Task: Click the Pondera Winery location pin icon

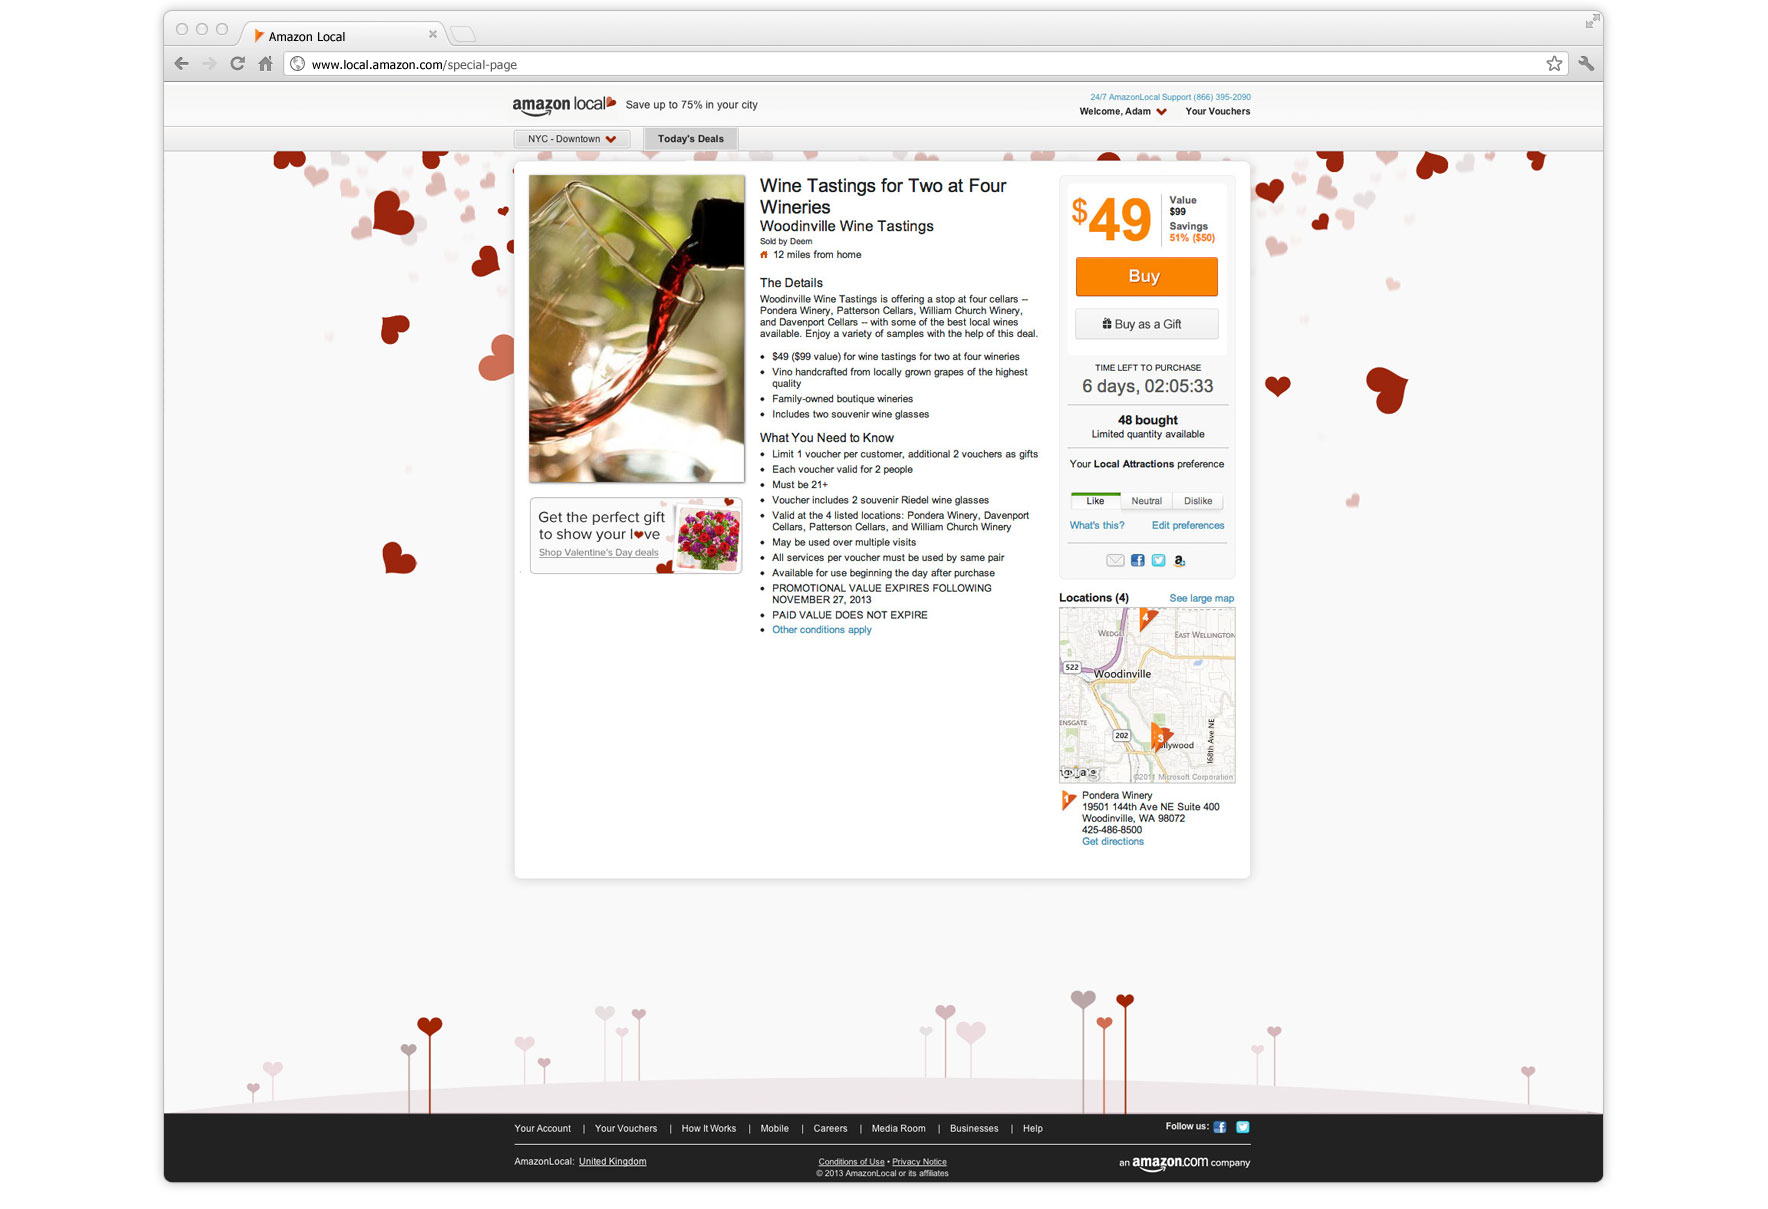Action: pyautogui.click(x=1068, y=800)
